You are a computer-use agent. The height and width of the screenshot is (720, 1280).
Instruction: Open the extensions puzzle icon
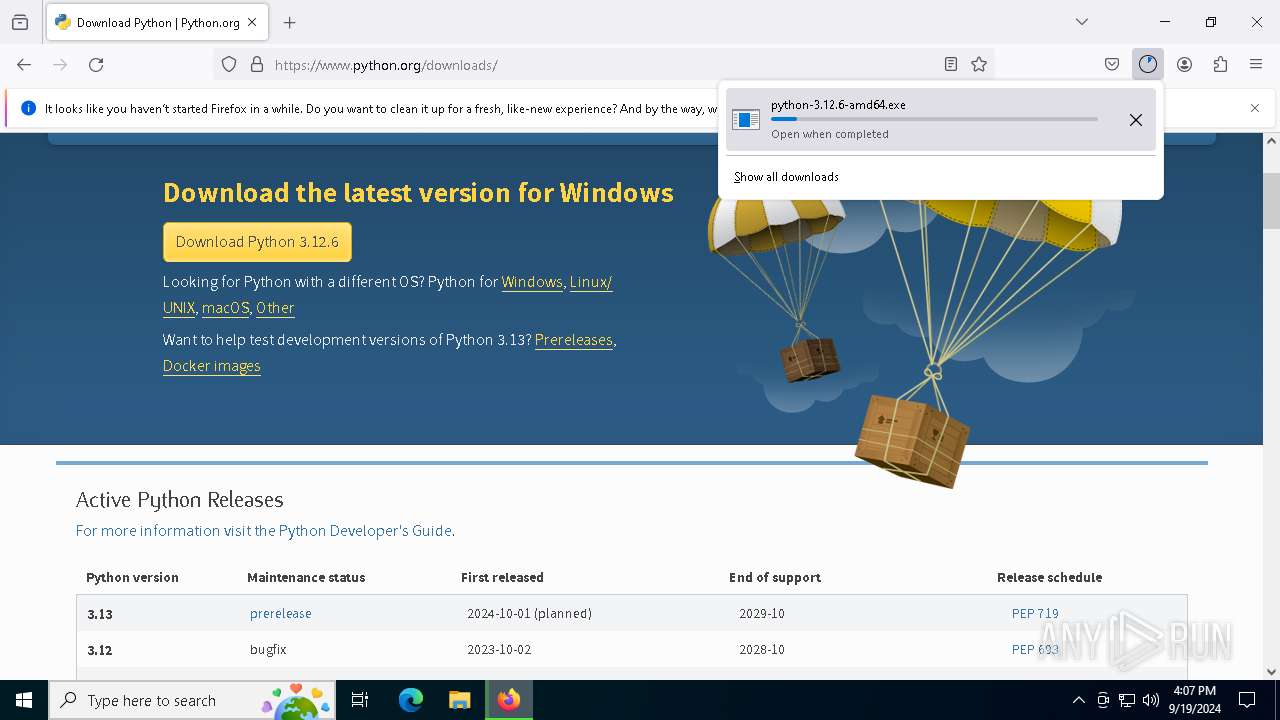(x=1220, y=65)
